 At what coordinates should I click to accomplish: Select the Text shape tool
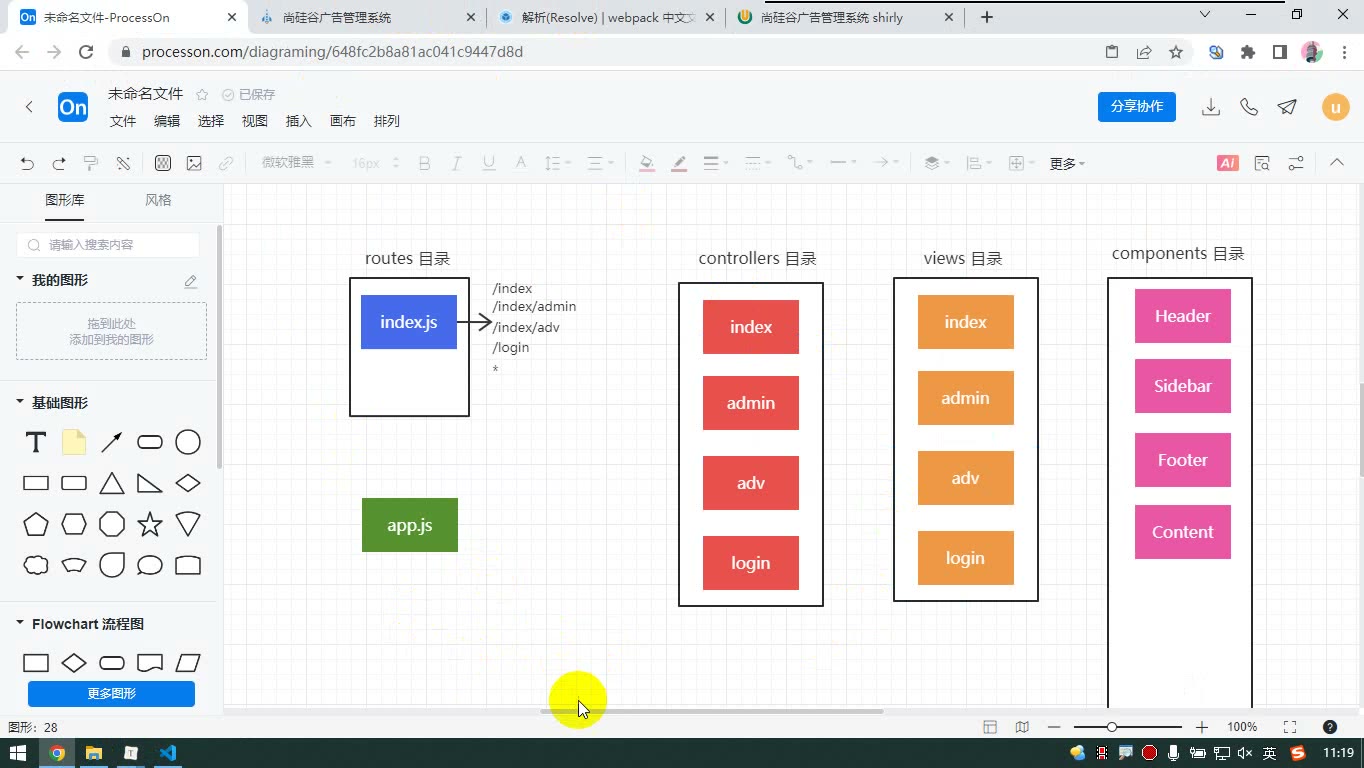coord(36,442)
